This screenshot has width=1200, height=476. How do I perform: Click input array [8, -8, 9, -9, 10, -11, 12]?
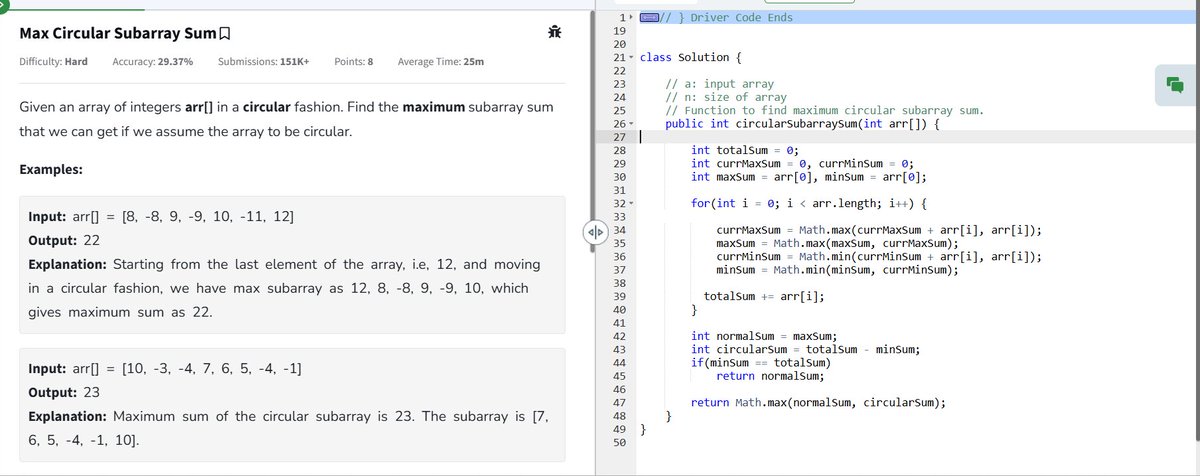[206, 217]
